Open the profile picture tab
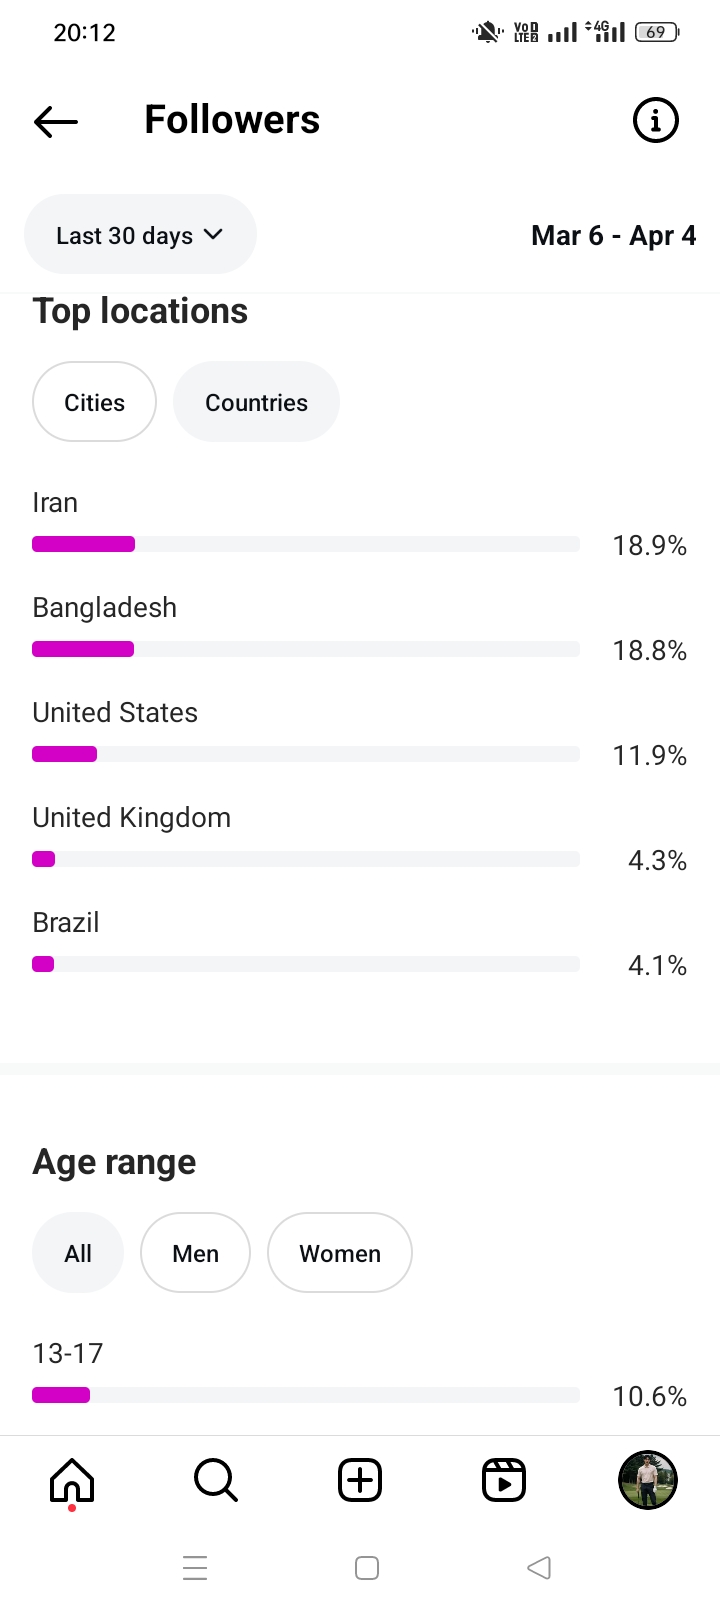The height and width of the screenshot is (1612, 720). (648, 1480)
